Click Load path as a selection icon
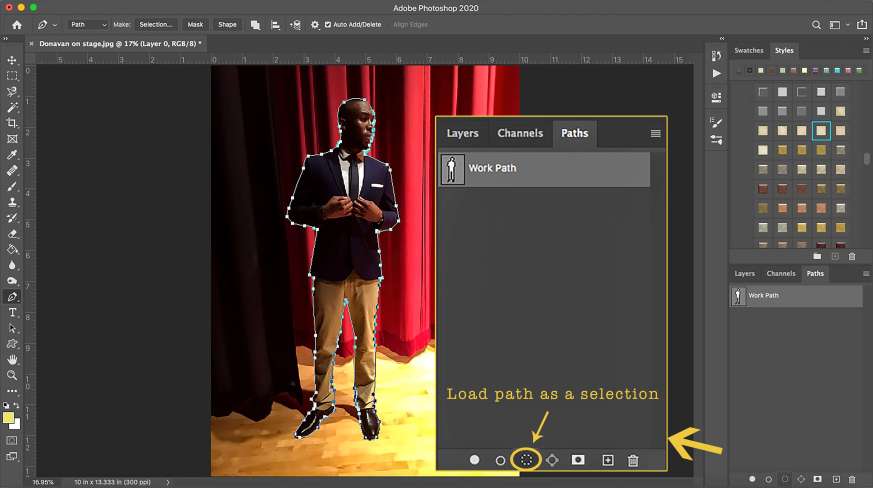Viewport: 873px width, 488px height. tap(526, 460)
